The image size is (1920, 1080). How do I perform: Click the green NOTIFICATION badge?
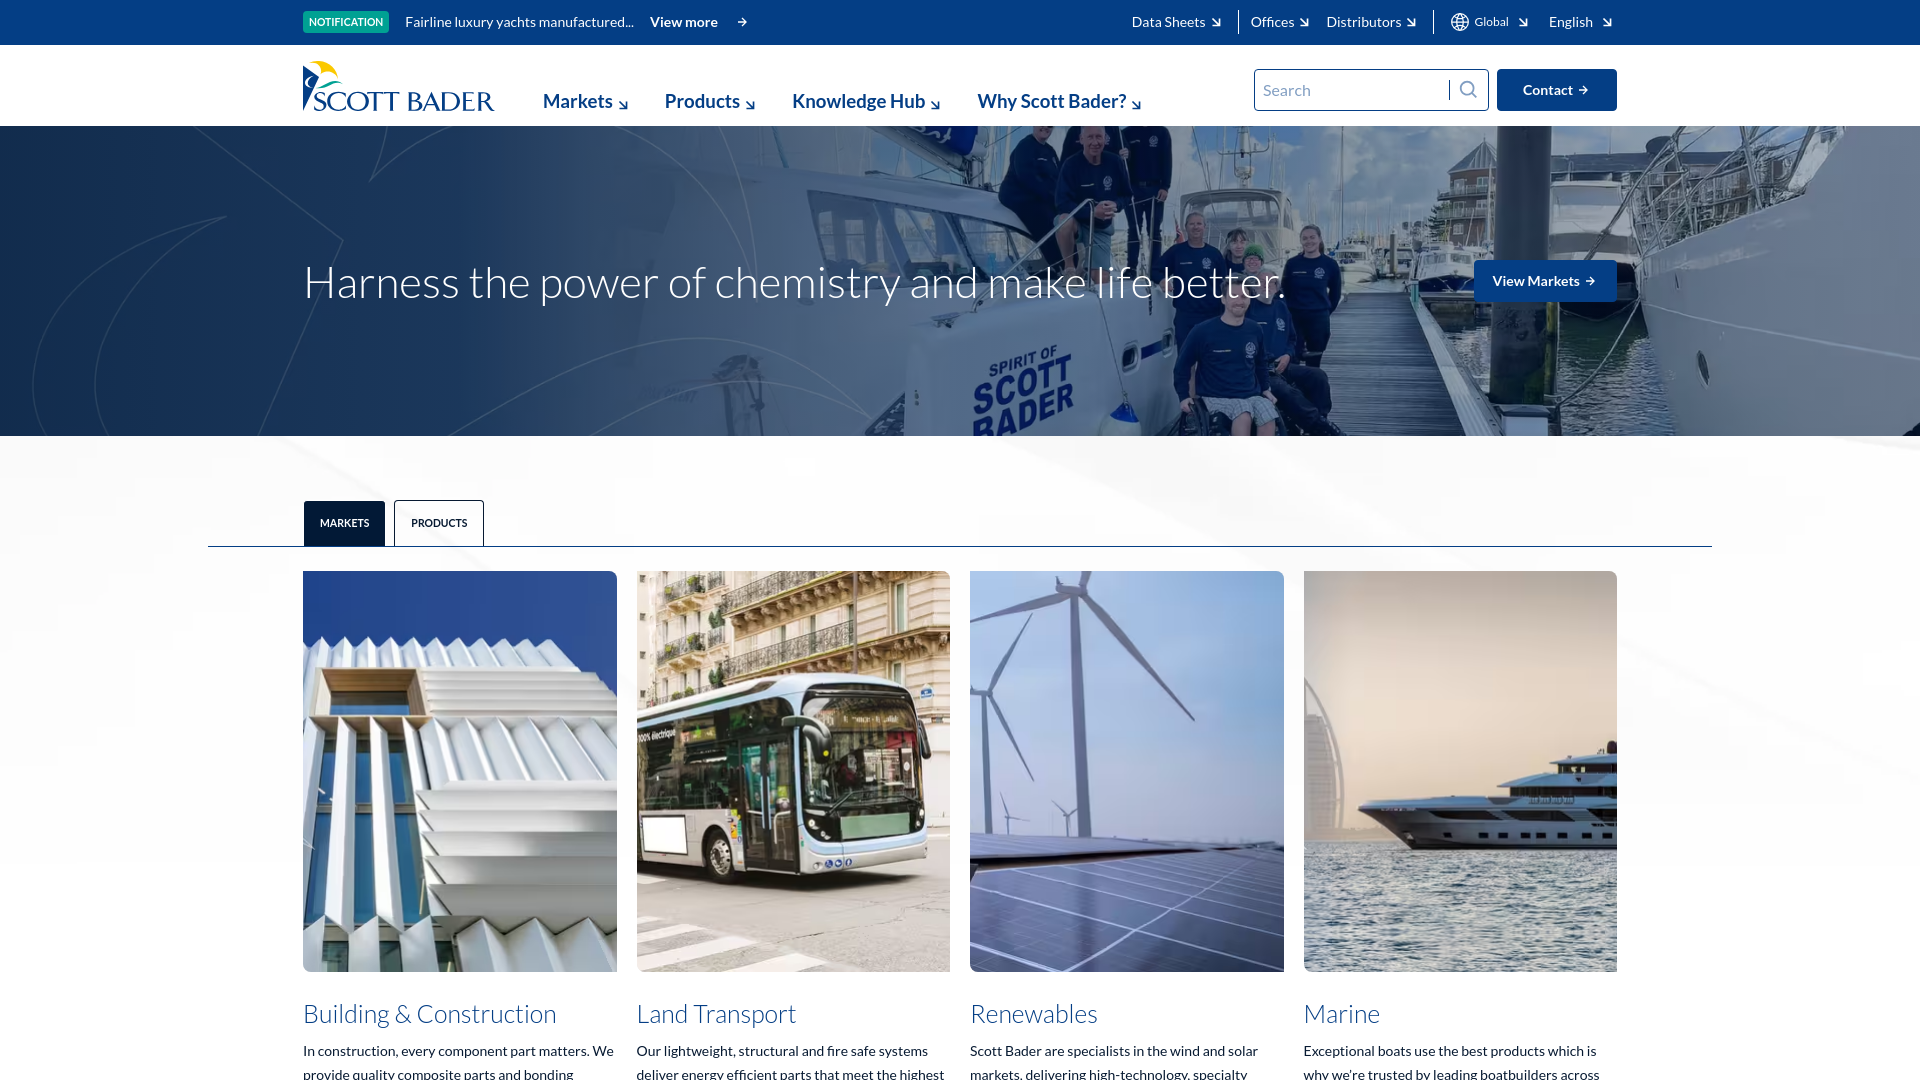(x=346, y=22)
